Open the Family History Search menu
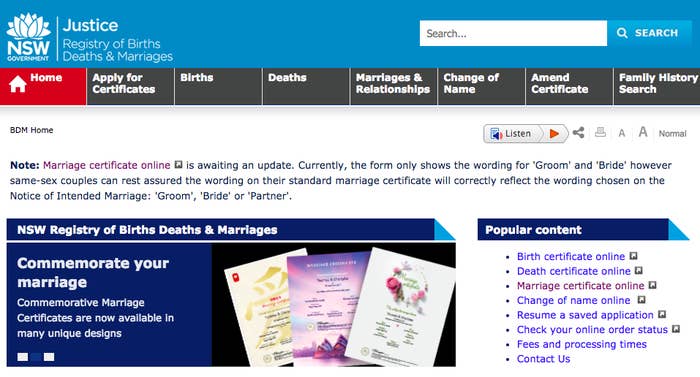 coord(657,87)
